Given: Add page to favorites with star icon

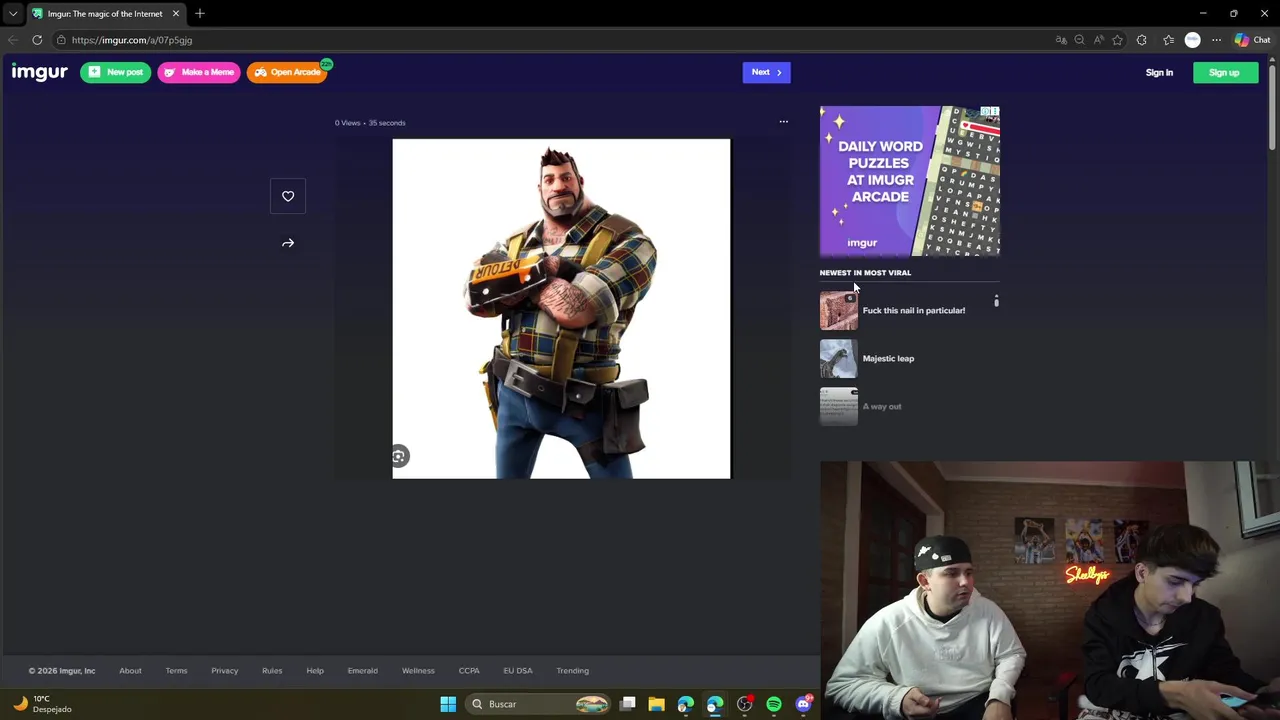Looking at the screenshot, I should pos(1117,40).
